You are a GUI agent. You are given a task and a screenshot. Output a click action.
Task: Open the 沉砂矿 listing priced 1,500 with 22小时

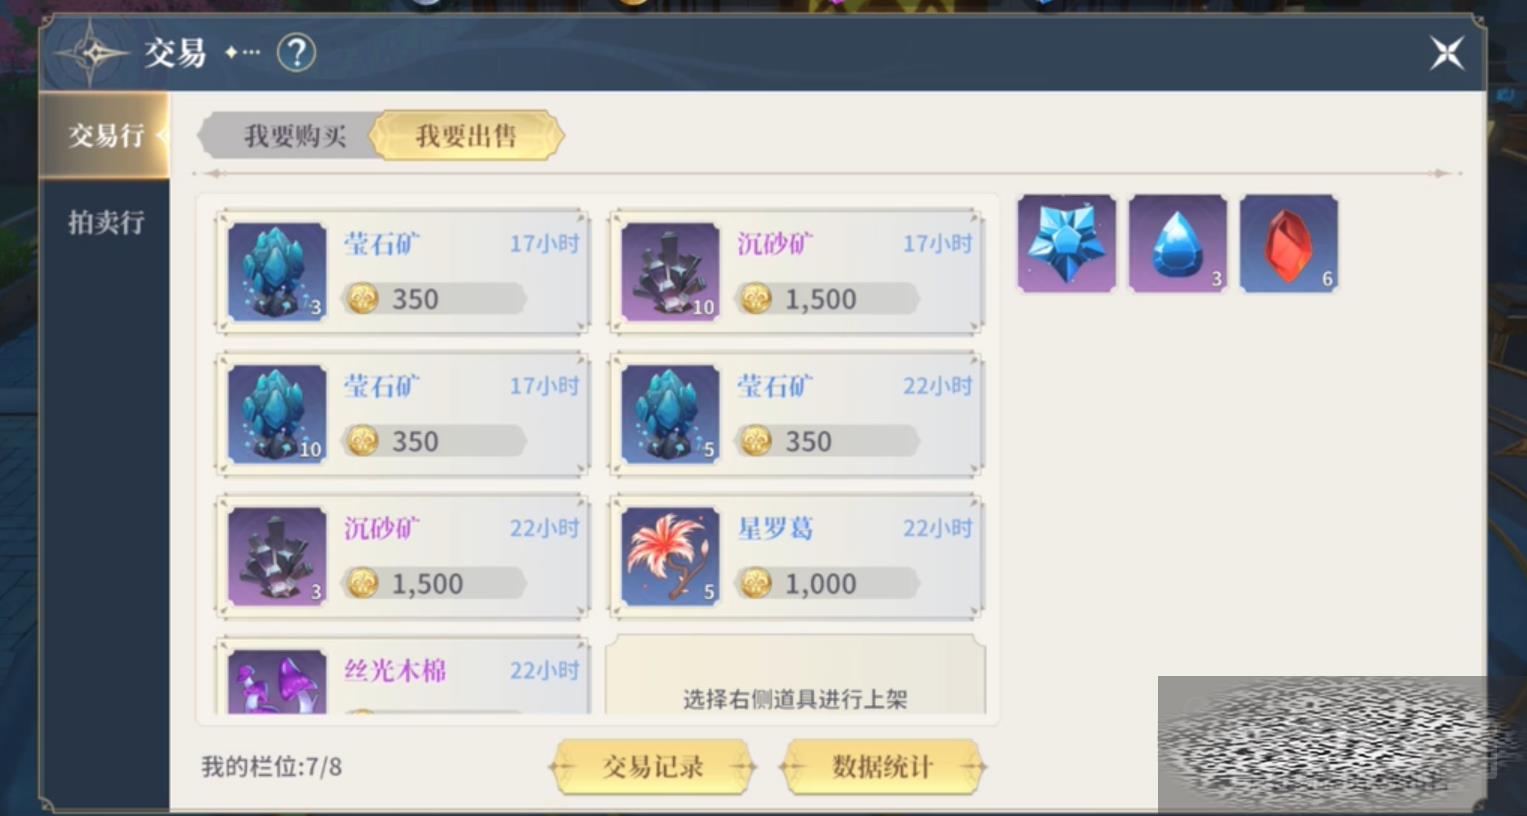pos(402,556)
